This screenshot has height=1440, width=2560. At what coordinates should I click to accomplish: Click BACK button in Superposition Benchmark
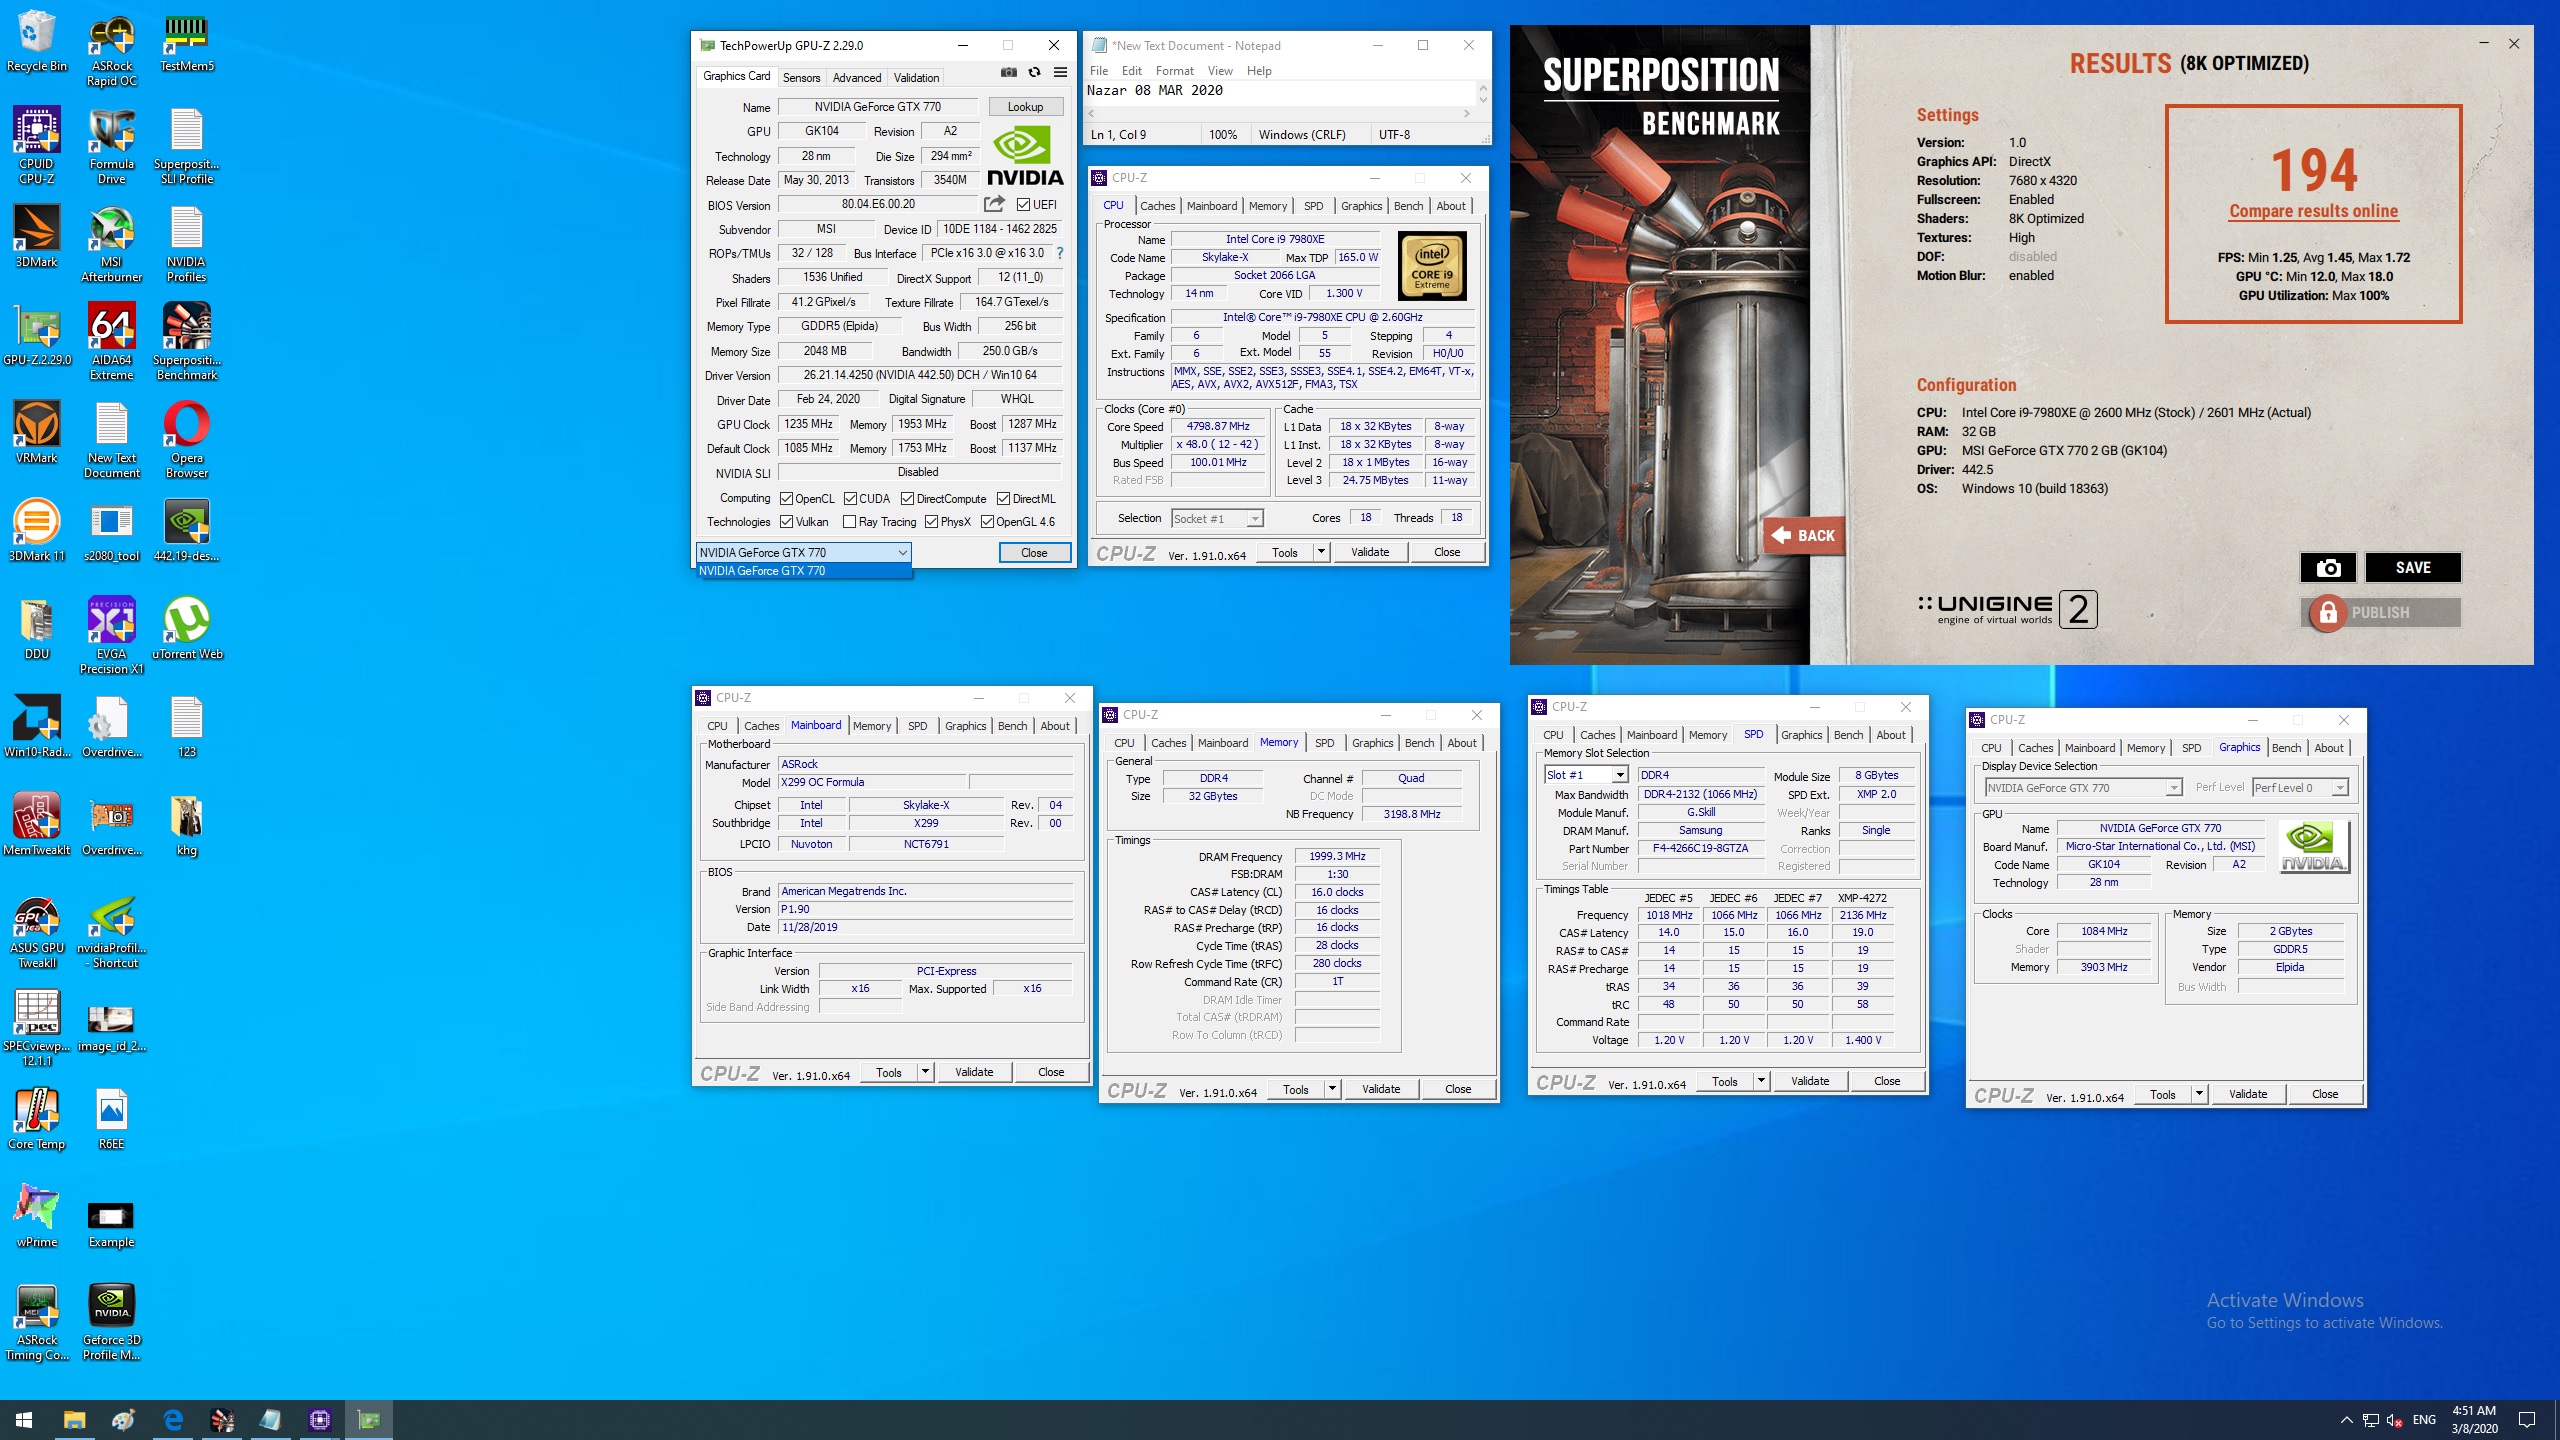pyautogui.click(x=1804, y=536)
